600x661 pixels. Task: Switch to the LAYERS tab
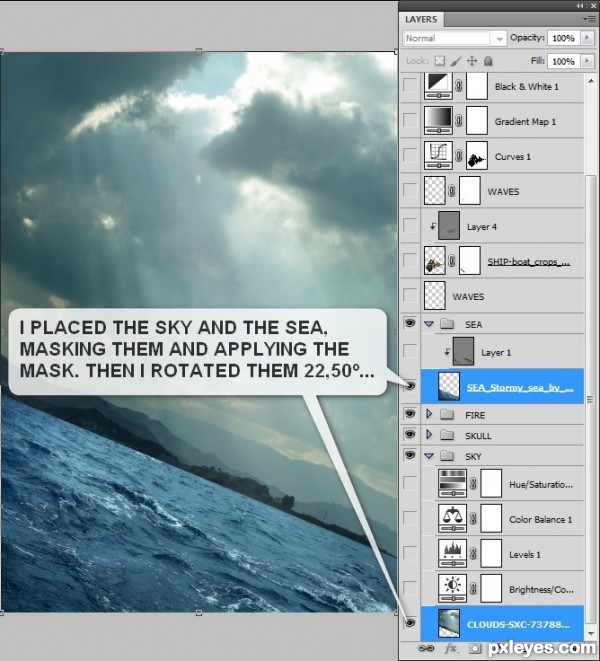click(x=421, y=19)
